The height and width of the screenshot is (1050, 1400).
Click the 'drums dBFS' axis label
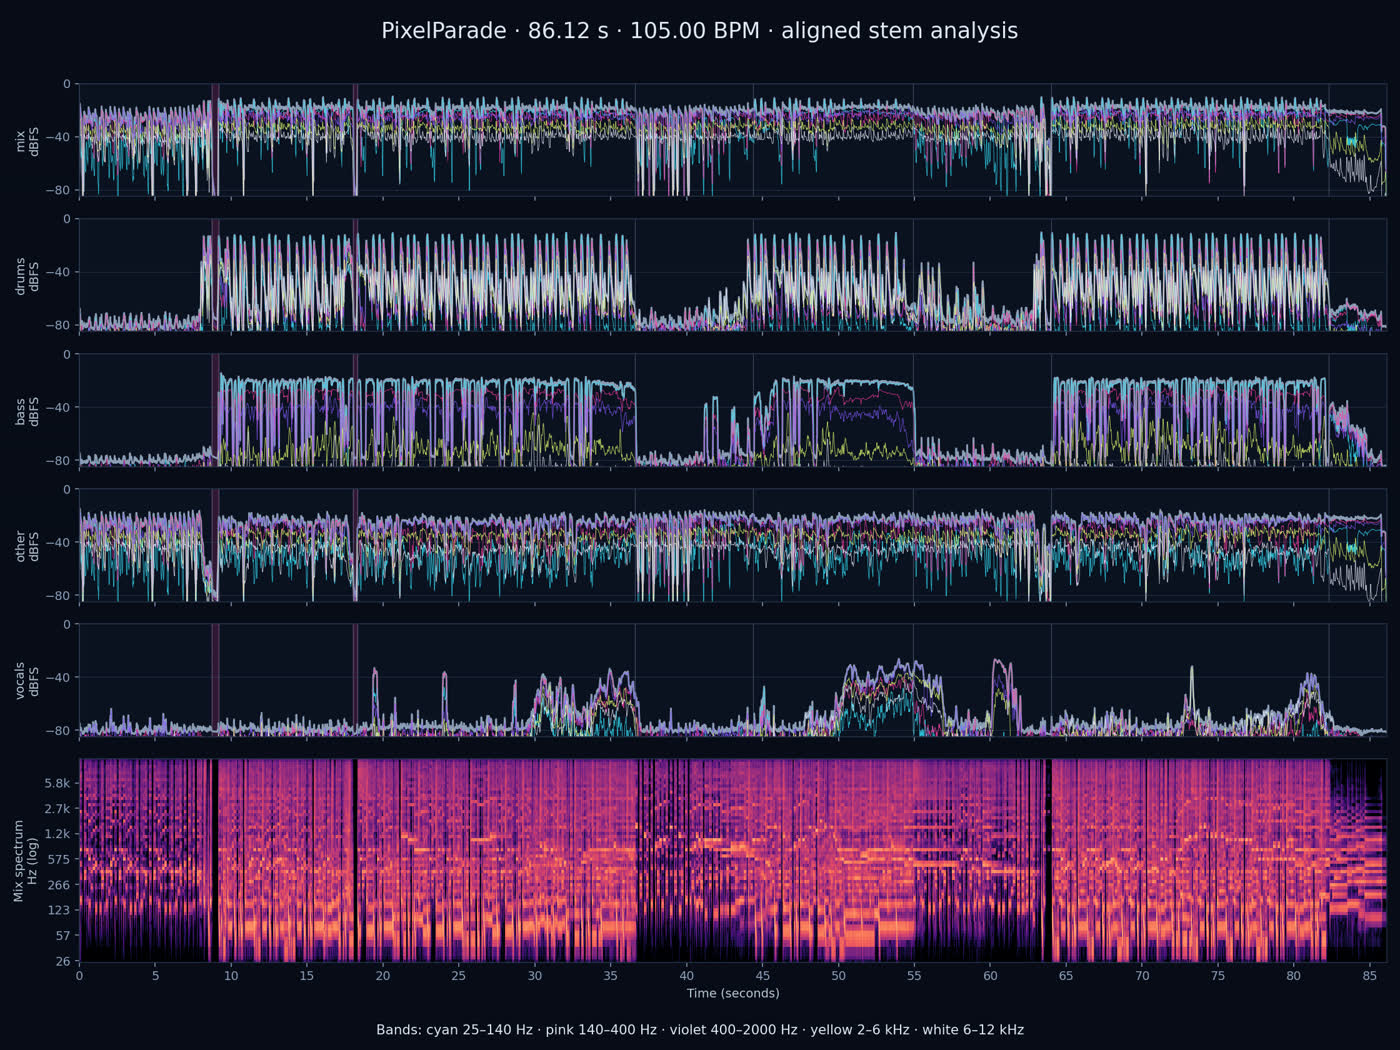click(x=27, y=276)
